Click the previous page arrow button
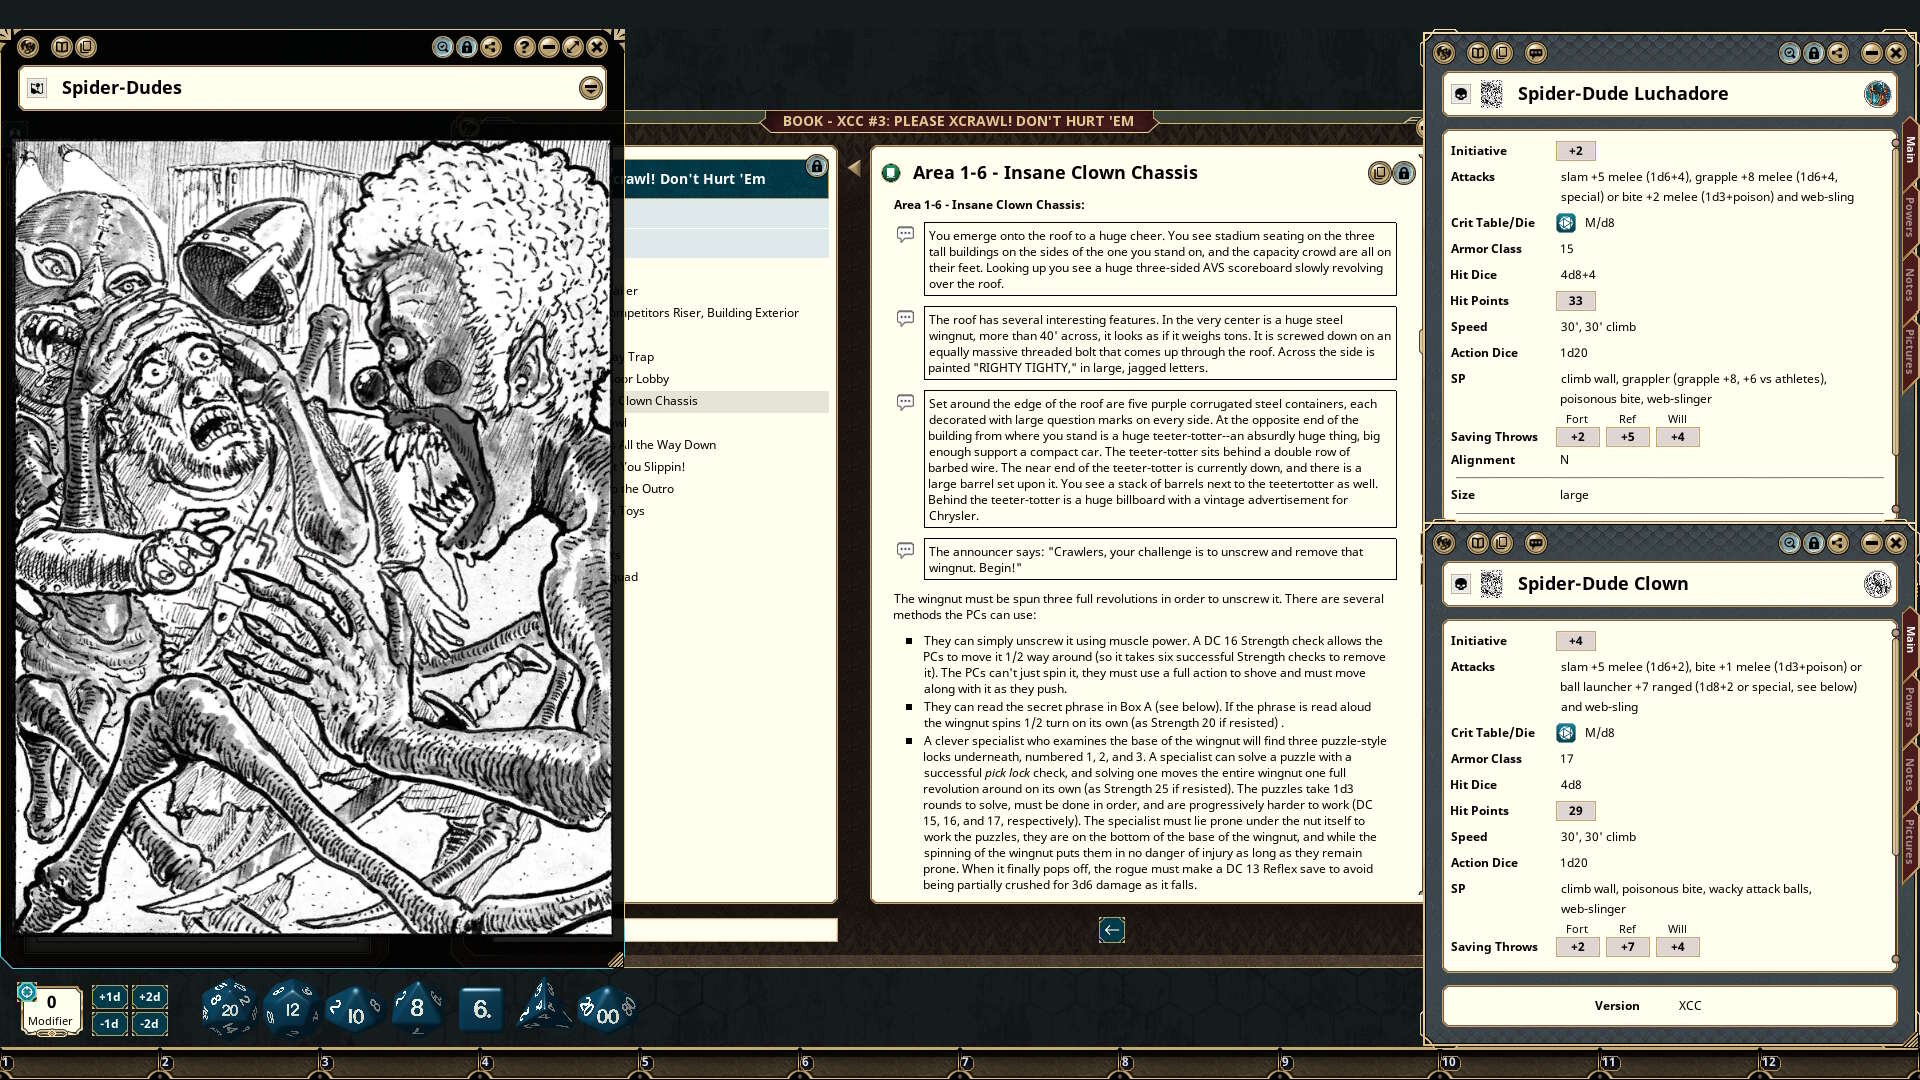This screenshot has height=1080, width=1920. [x=1111, y=930]
